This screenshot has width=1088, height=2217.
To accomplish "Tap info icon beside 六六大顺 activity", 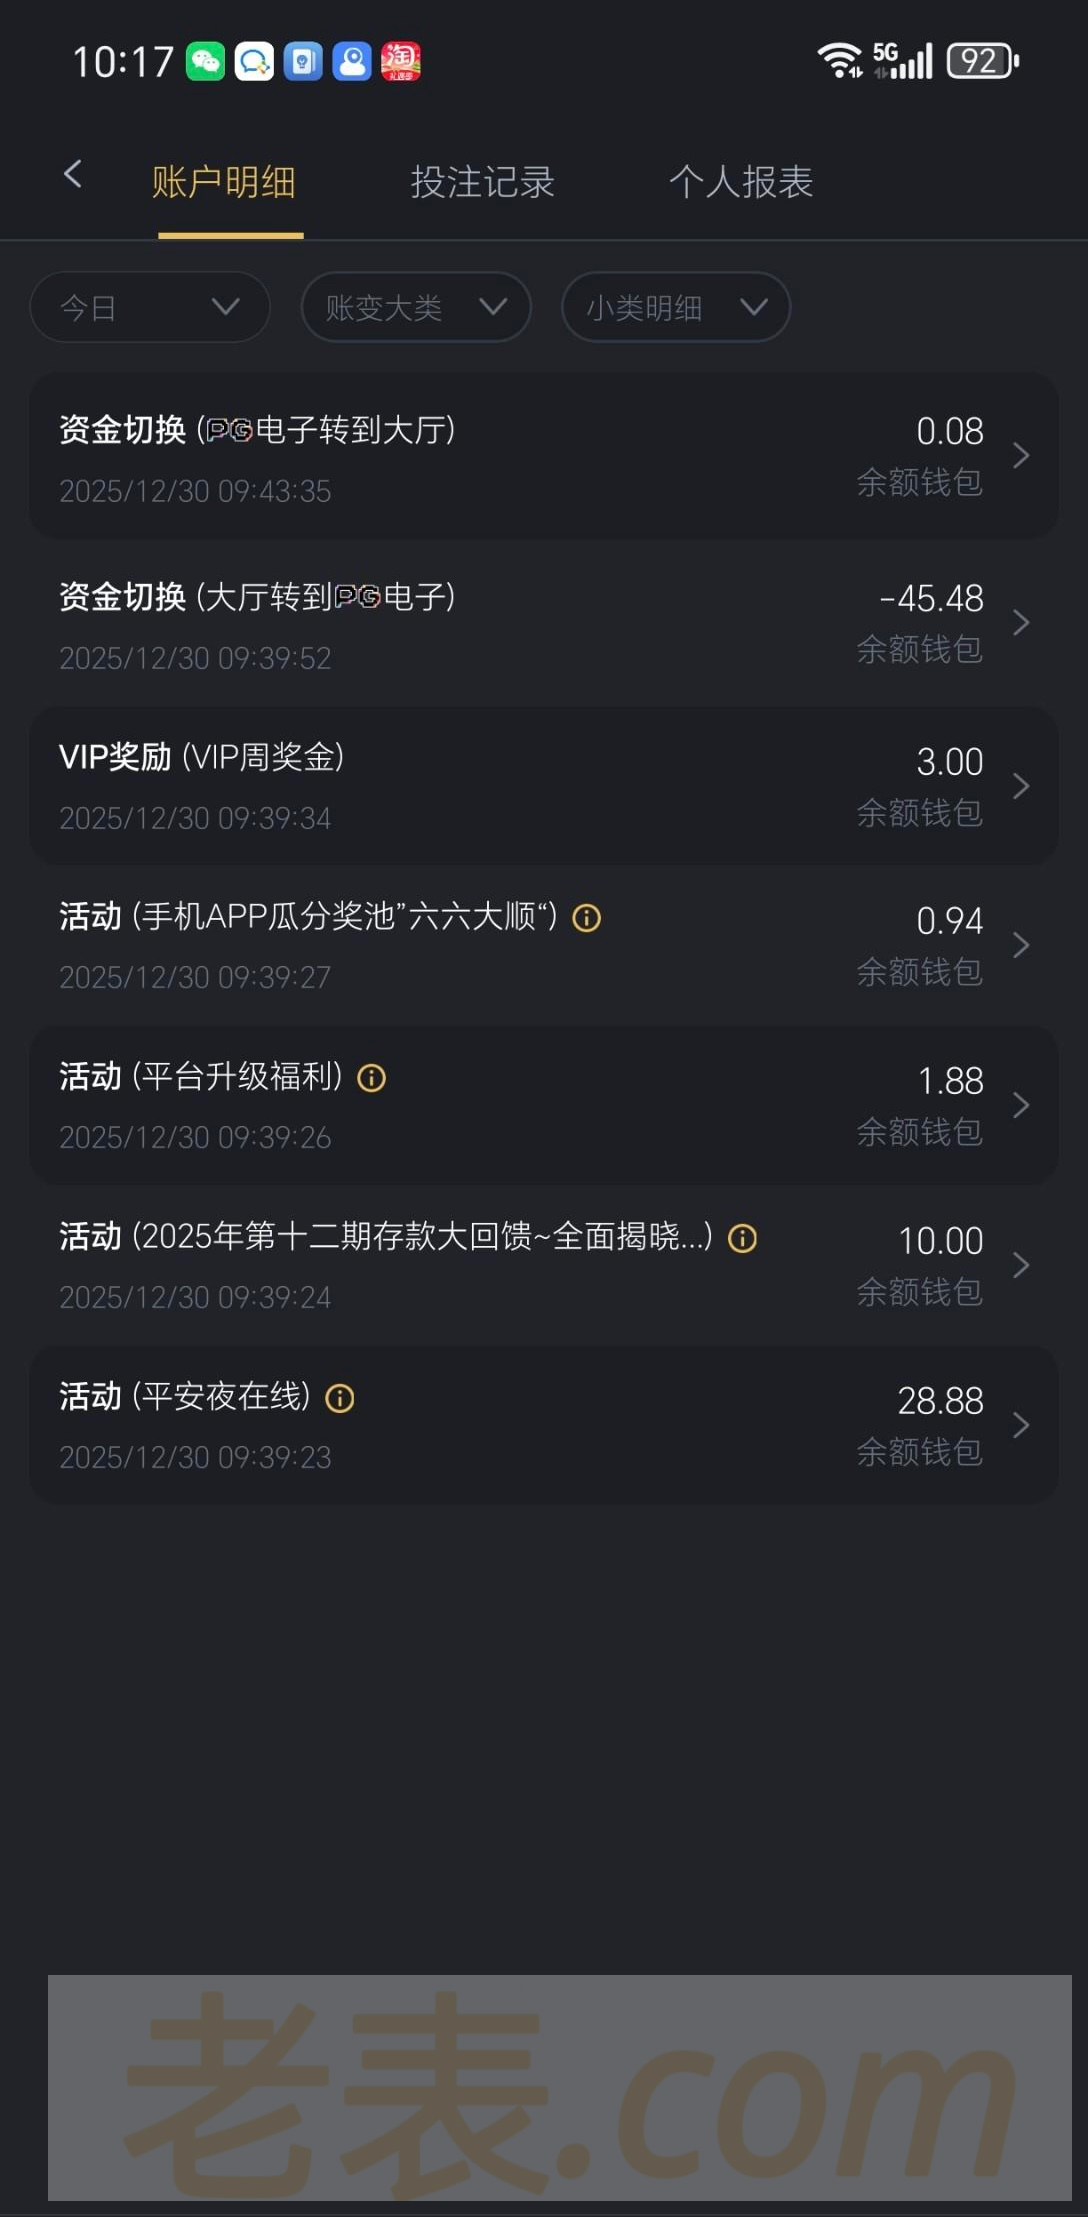I will coord(587,918).
